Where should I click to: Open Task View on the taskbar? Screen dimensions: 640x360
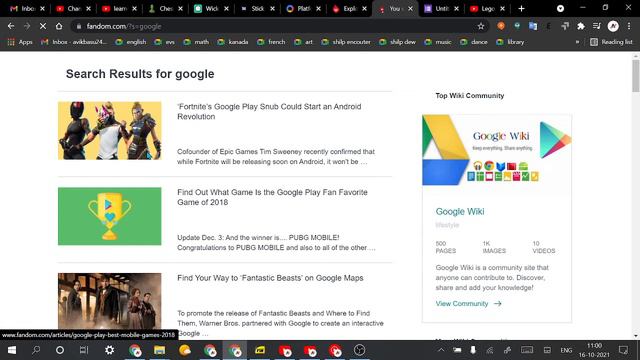(x=84, y=350)
